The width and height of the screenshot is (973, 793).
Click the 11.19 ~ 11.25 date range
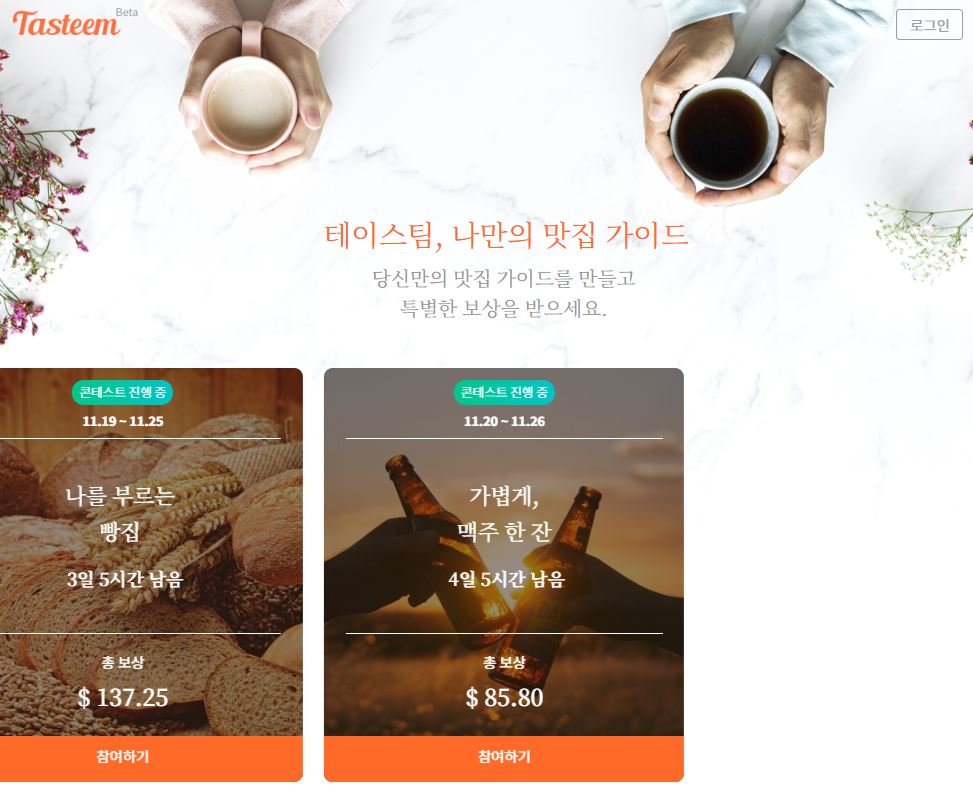pos(123,421)
